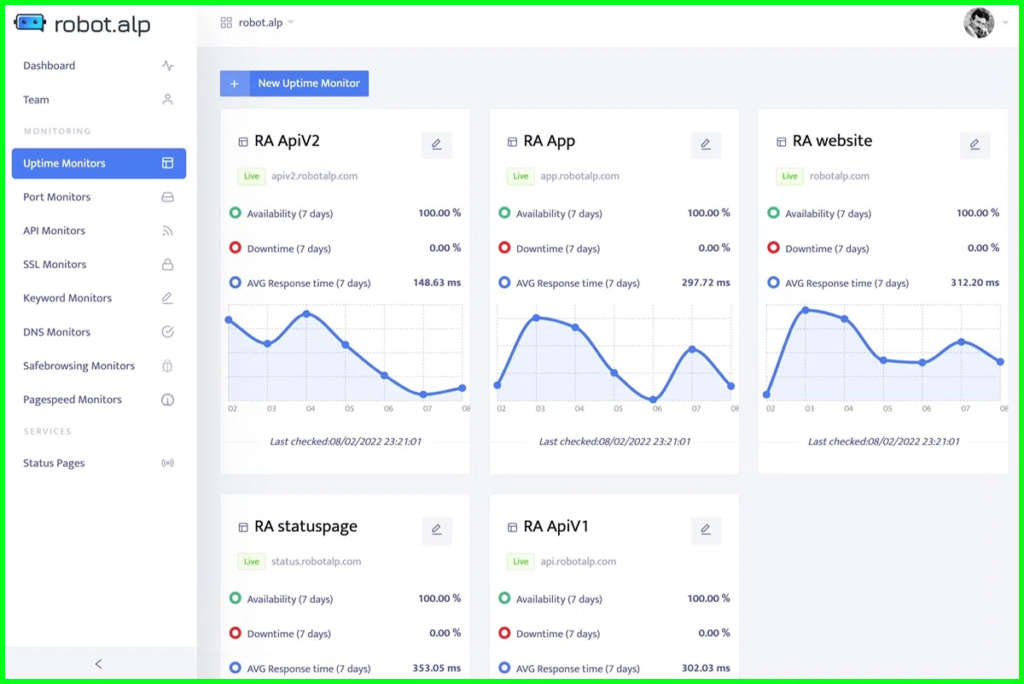Open edit for RA statuspage monitor
The height and width of the screenshot is (684, 1024).
pos(436,530)
